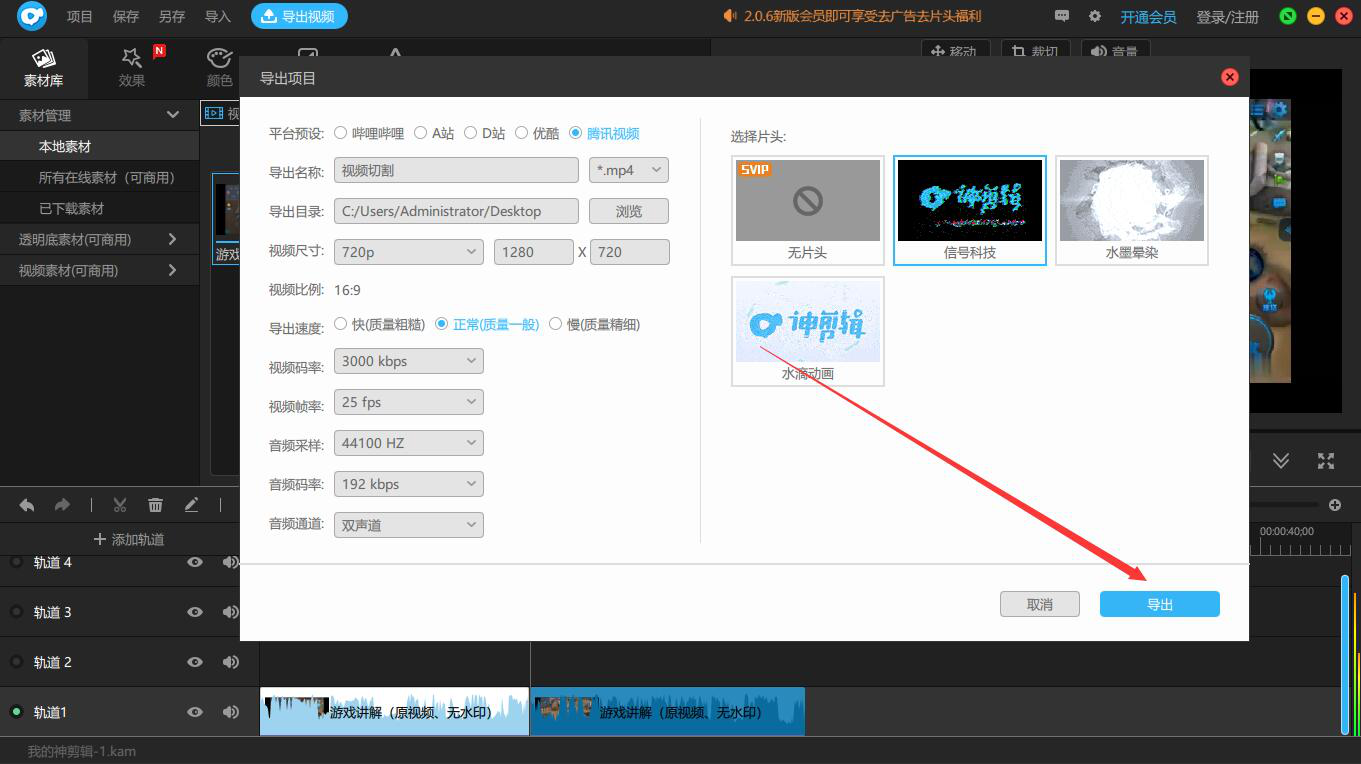Click the 开通会员 link
The width and height of the screenshot is (1361, 764).
click(x=1148, y=17)
